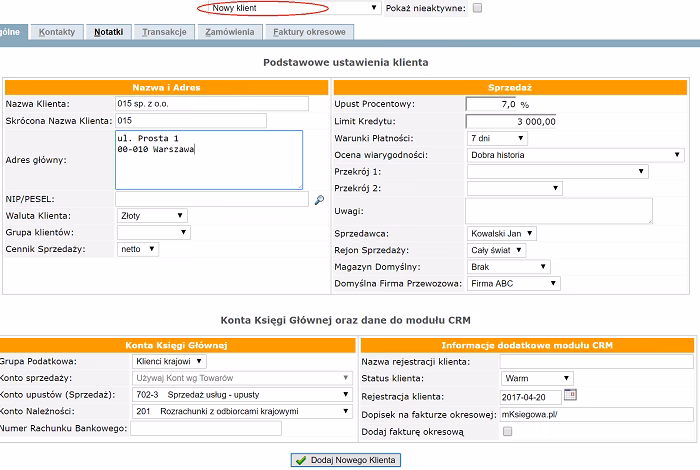Image resolution: width=700 pixels, height=470 pixels.
Task: Expand the Sprzedawca dropdown showing Kowalski Jan
Action: tap(502, 233)
